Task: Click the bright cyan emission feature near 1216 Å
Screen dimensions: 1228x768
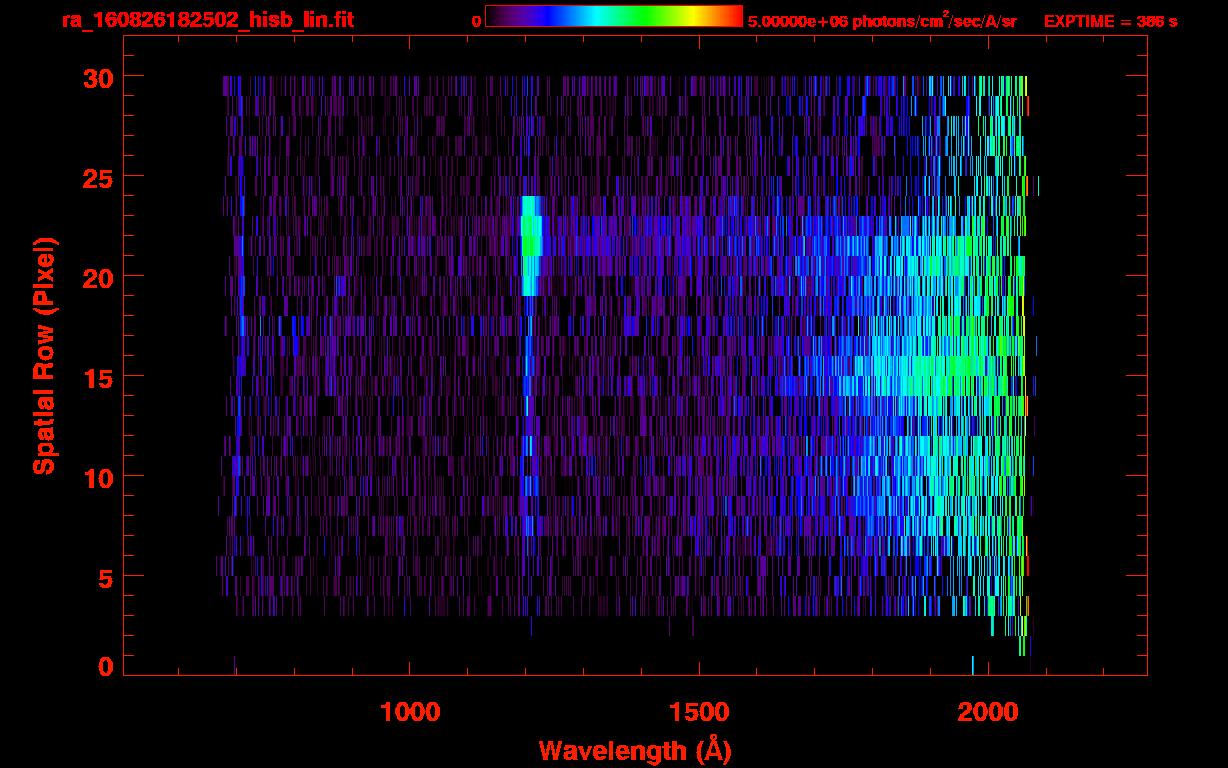Action: pyautogui.click(x=531, y=246)
